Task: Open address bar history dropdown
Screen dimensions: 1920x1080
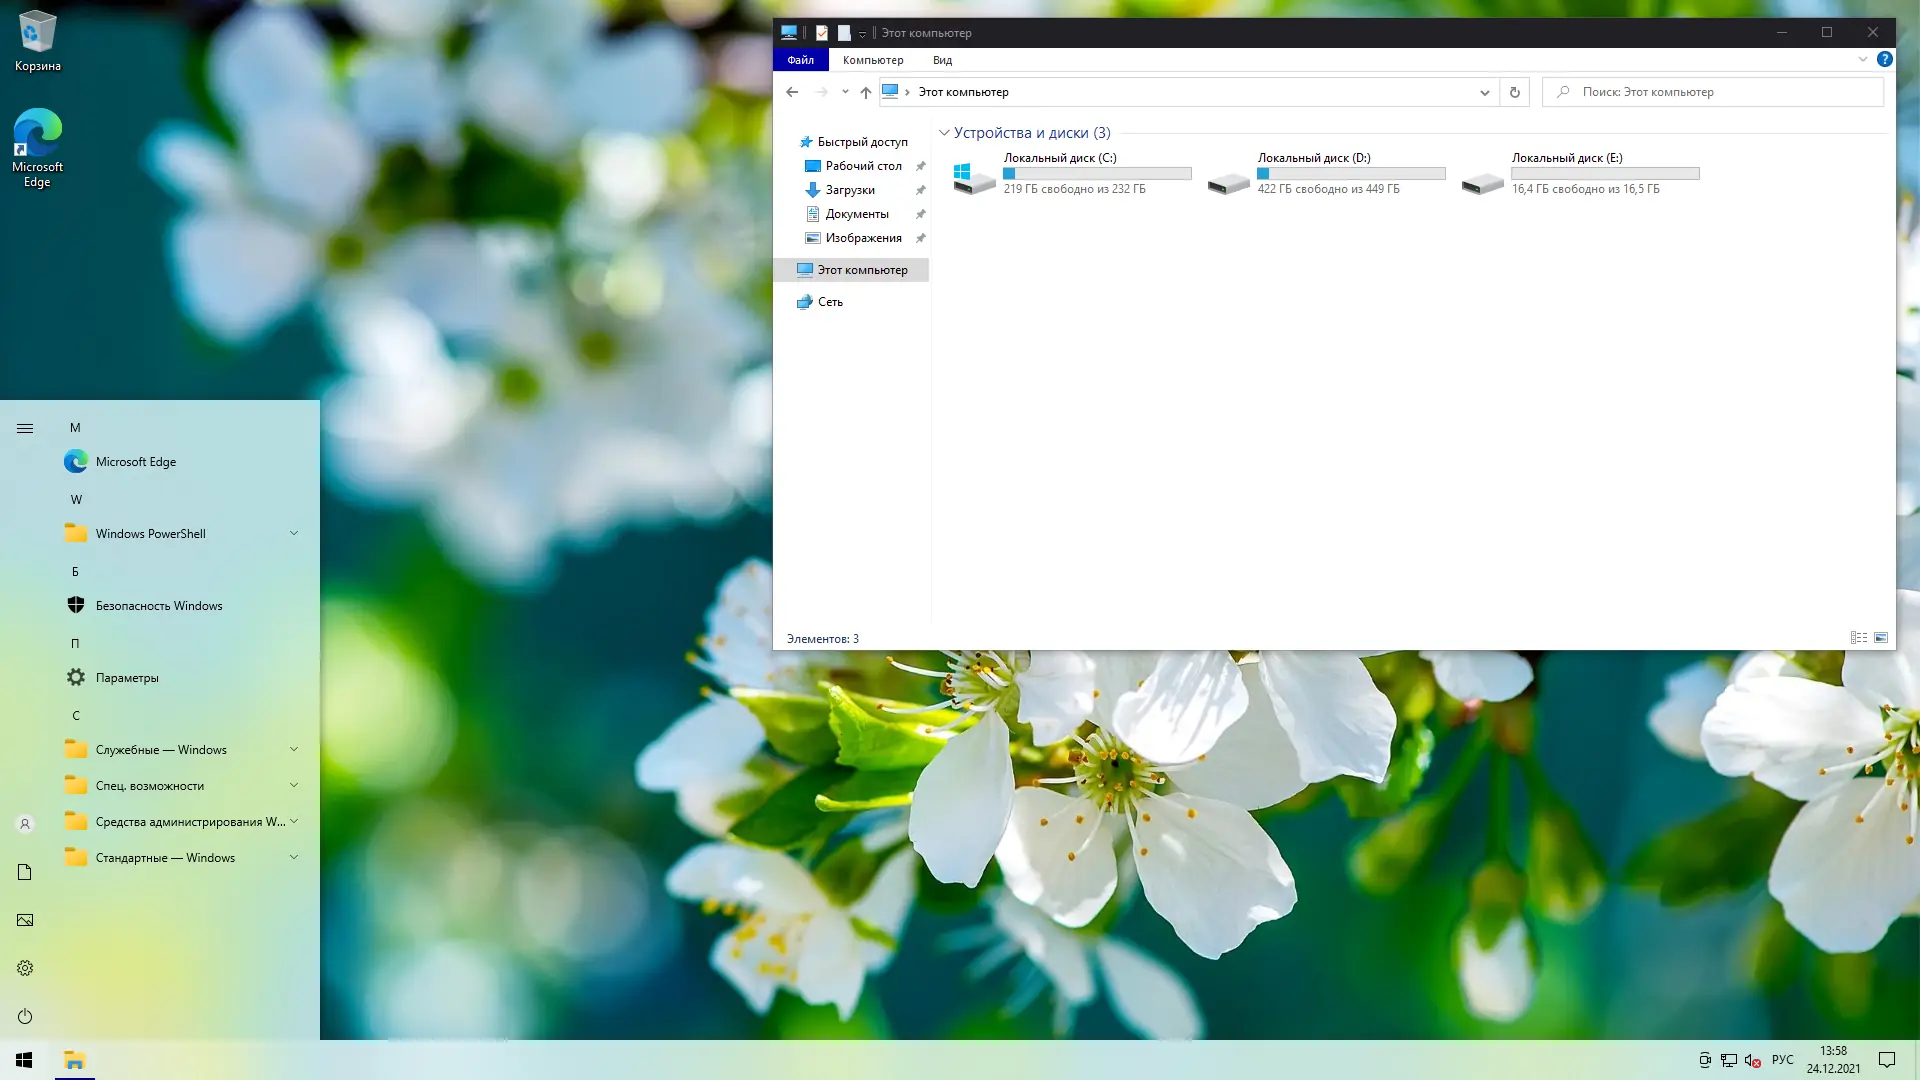Action: [1484, 92]
